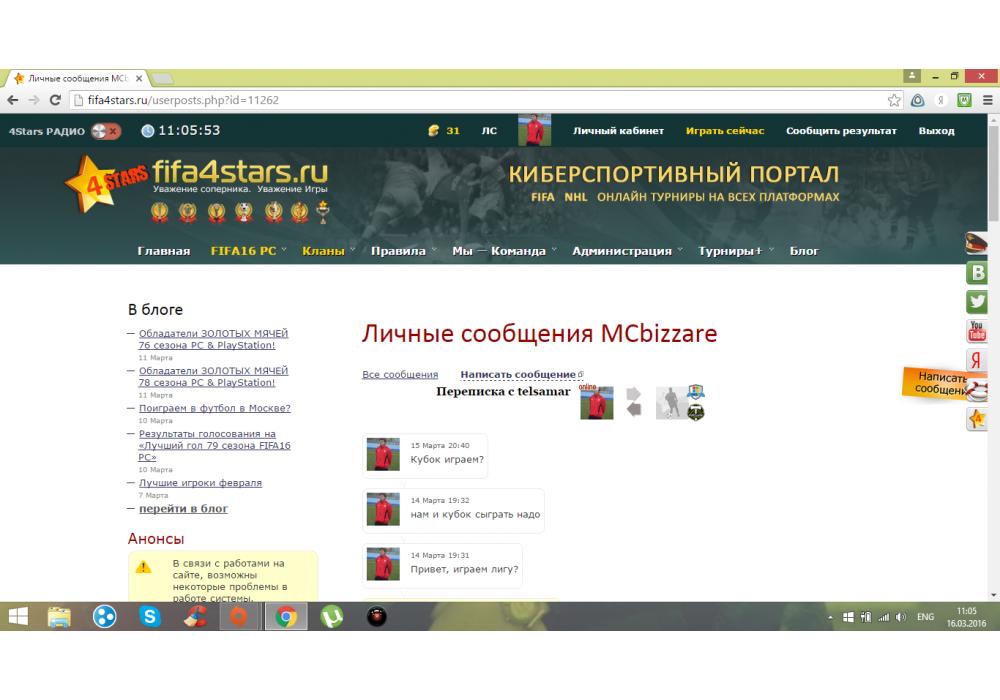Click перейти в блог link
1000x700 pixels.
[183, 509]
